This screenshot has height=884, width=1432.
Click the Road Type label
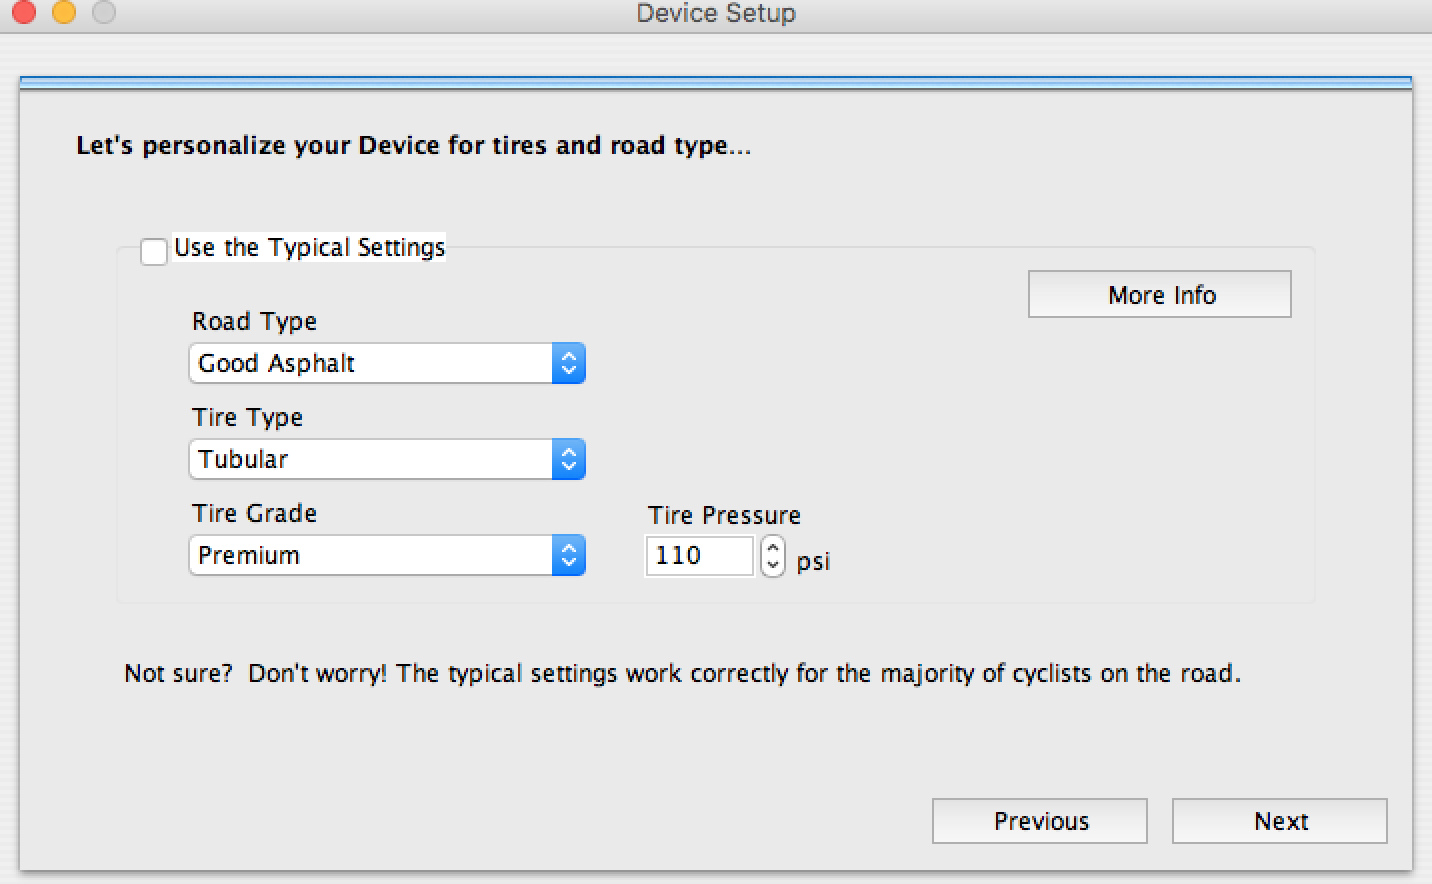pyautogui.click(x=254, y=321)
